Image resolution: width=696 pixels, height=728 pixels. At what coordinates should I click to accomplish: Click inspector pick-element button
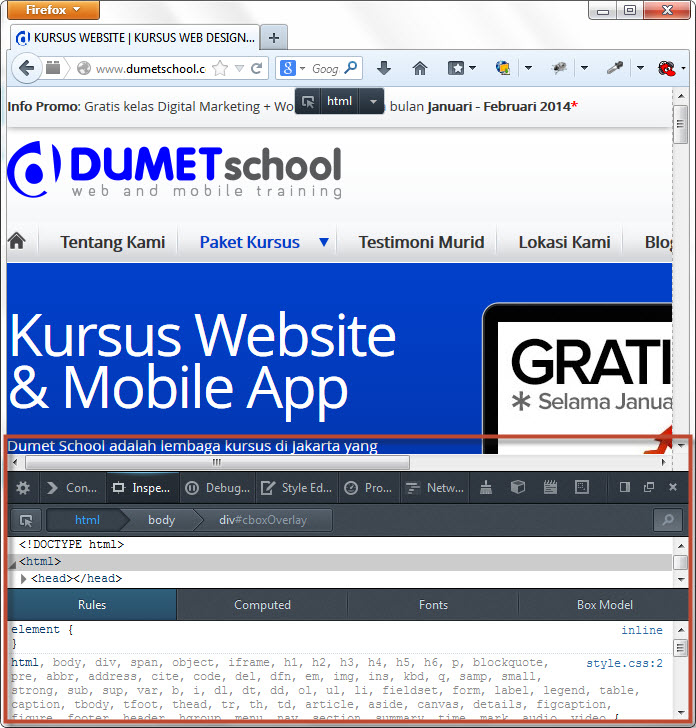coord(26,520)
